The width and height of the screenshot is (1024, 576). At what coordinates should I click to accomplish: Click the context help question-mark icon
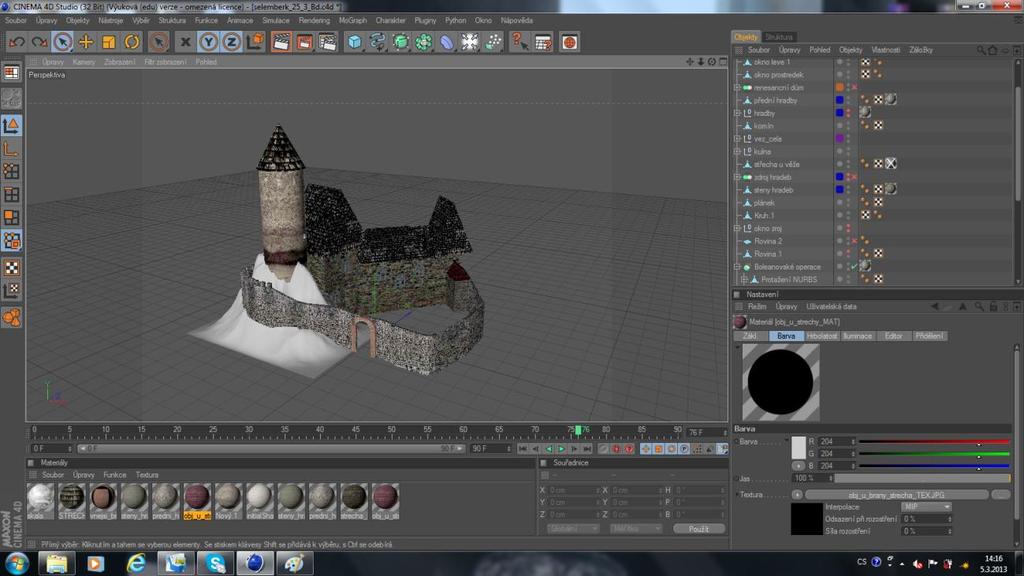(x=519, y=42)
